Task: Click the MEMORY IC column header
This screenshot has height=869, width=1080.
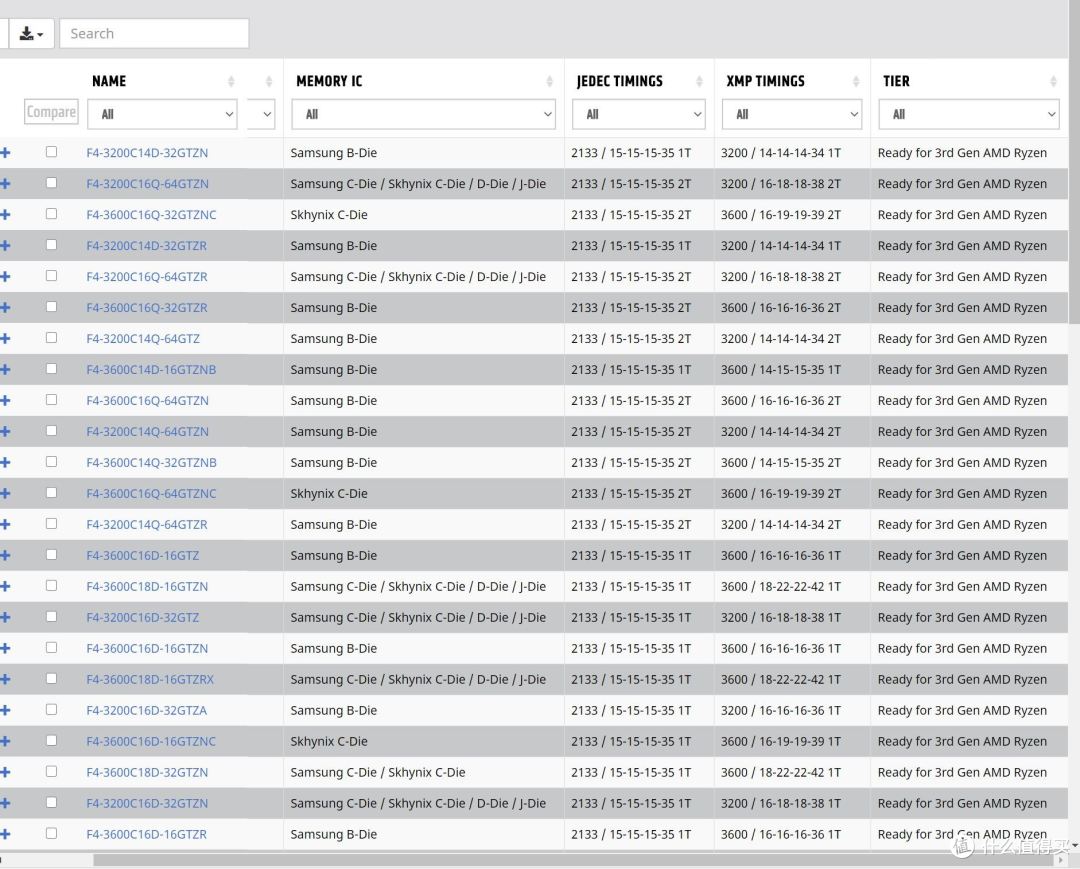Action: [x=329, y=81]
